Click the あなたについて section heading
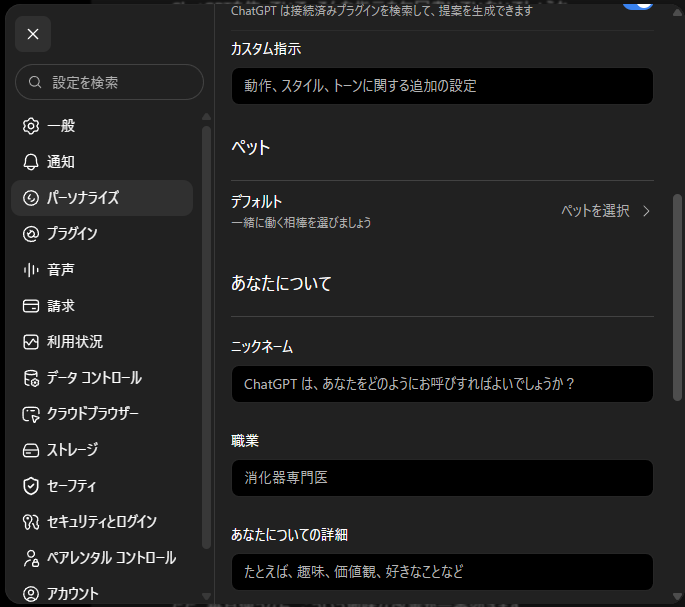685x607 pixels. tap(281, 284)
